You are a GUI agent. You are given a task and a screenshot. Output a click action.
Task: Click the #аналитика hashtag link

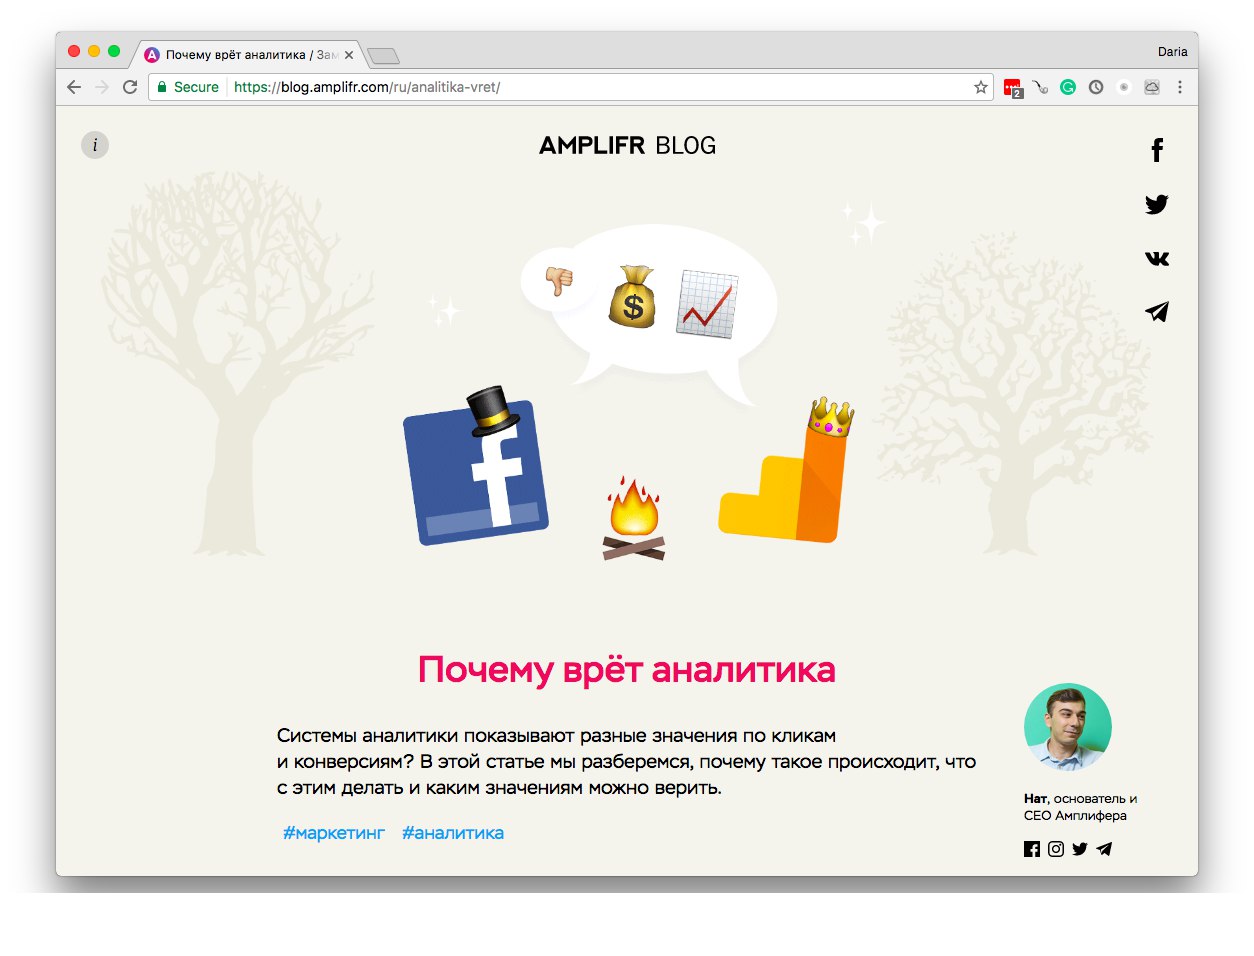pyautogui.click(x=453, y=833)
